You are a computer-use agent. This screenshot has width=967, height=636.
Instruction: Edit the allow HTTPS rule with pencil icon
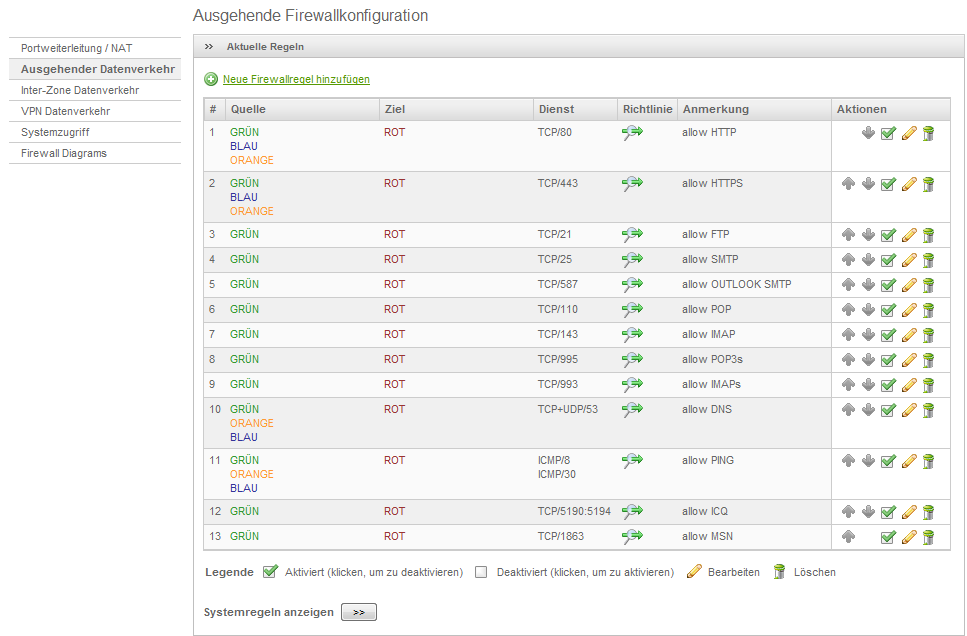pyautogui.click(x=908, y=184)
